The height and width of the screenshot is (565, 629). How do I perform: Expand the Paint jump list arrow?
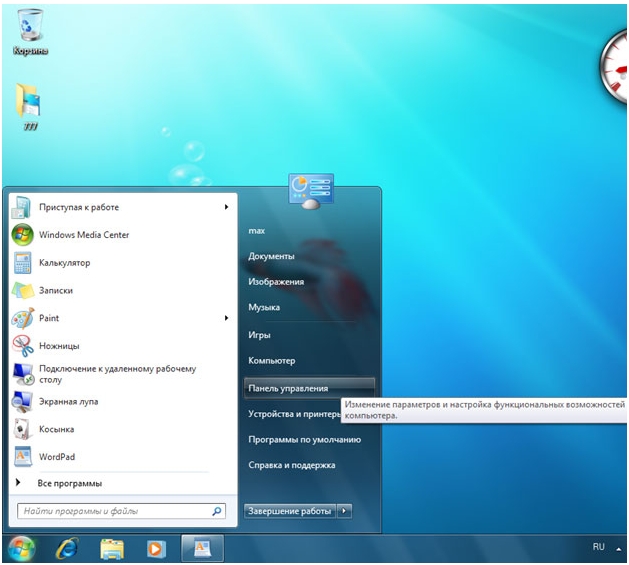(x=226, y=318)
